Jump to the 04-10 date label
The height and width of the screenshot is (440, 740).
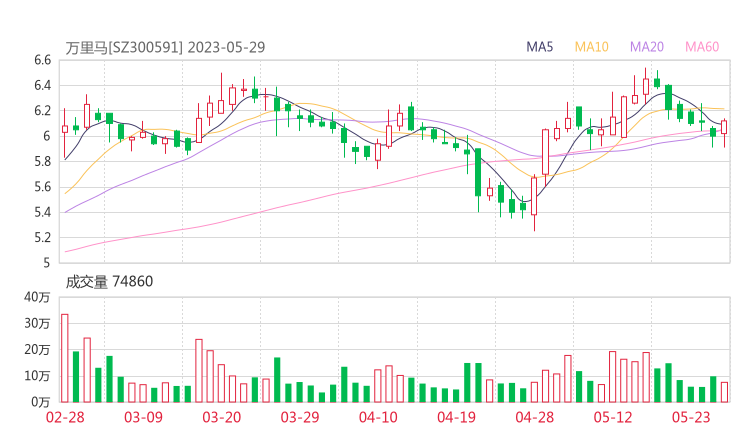(x=378, y=418)
